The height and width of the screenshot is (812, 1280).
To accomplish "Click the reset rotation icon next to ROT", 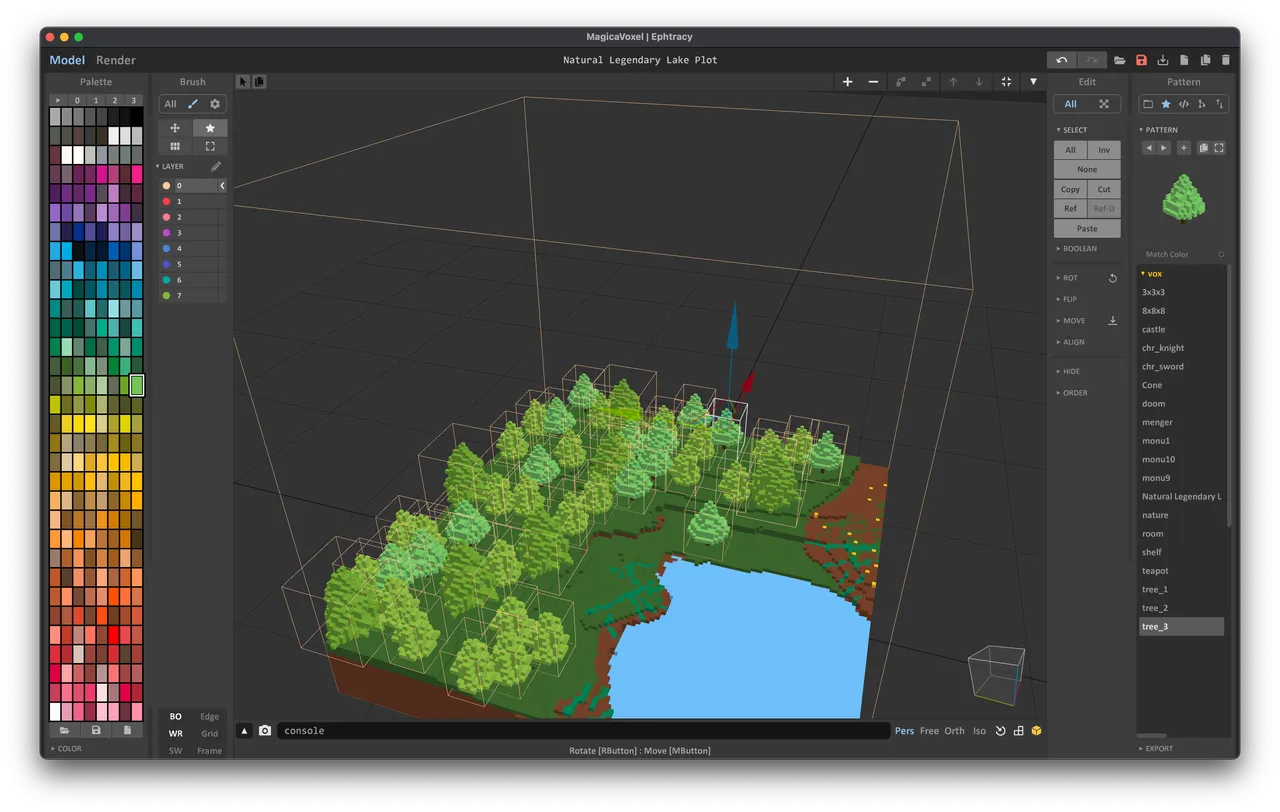I will pyautogui.click(x=1113, y=278).
